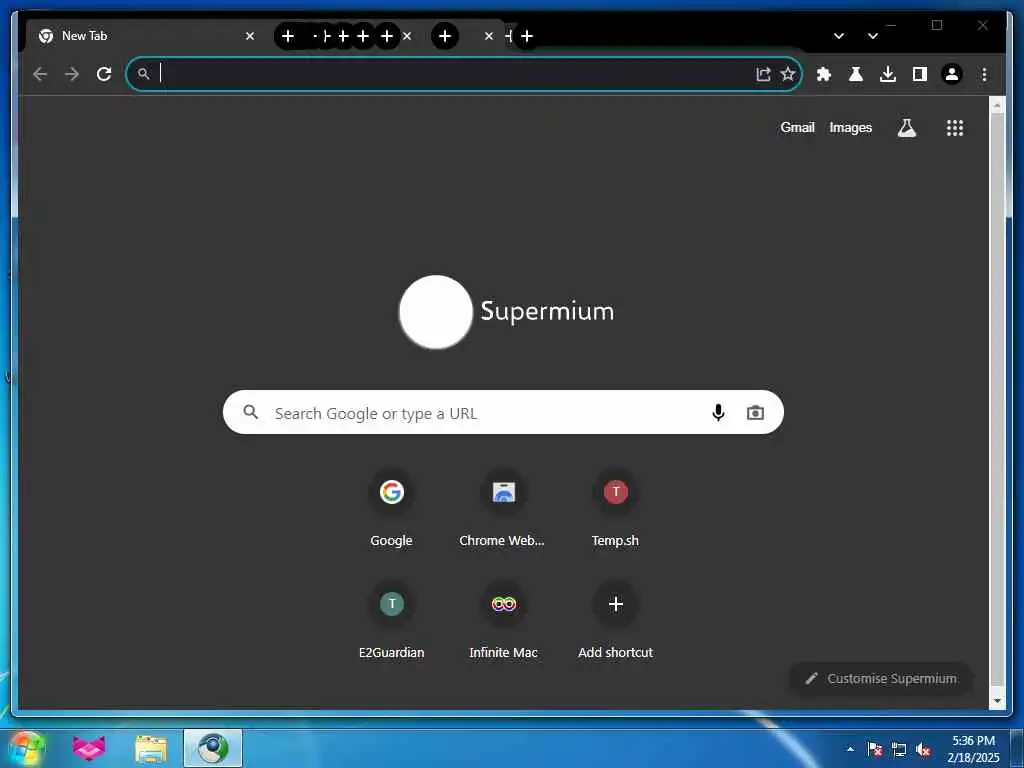Open the network tray icon
Viewport: 1024px width, 768px height.
(899, 749)
